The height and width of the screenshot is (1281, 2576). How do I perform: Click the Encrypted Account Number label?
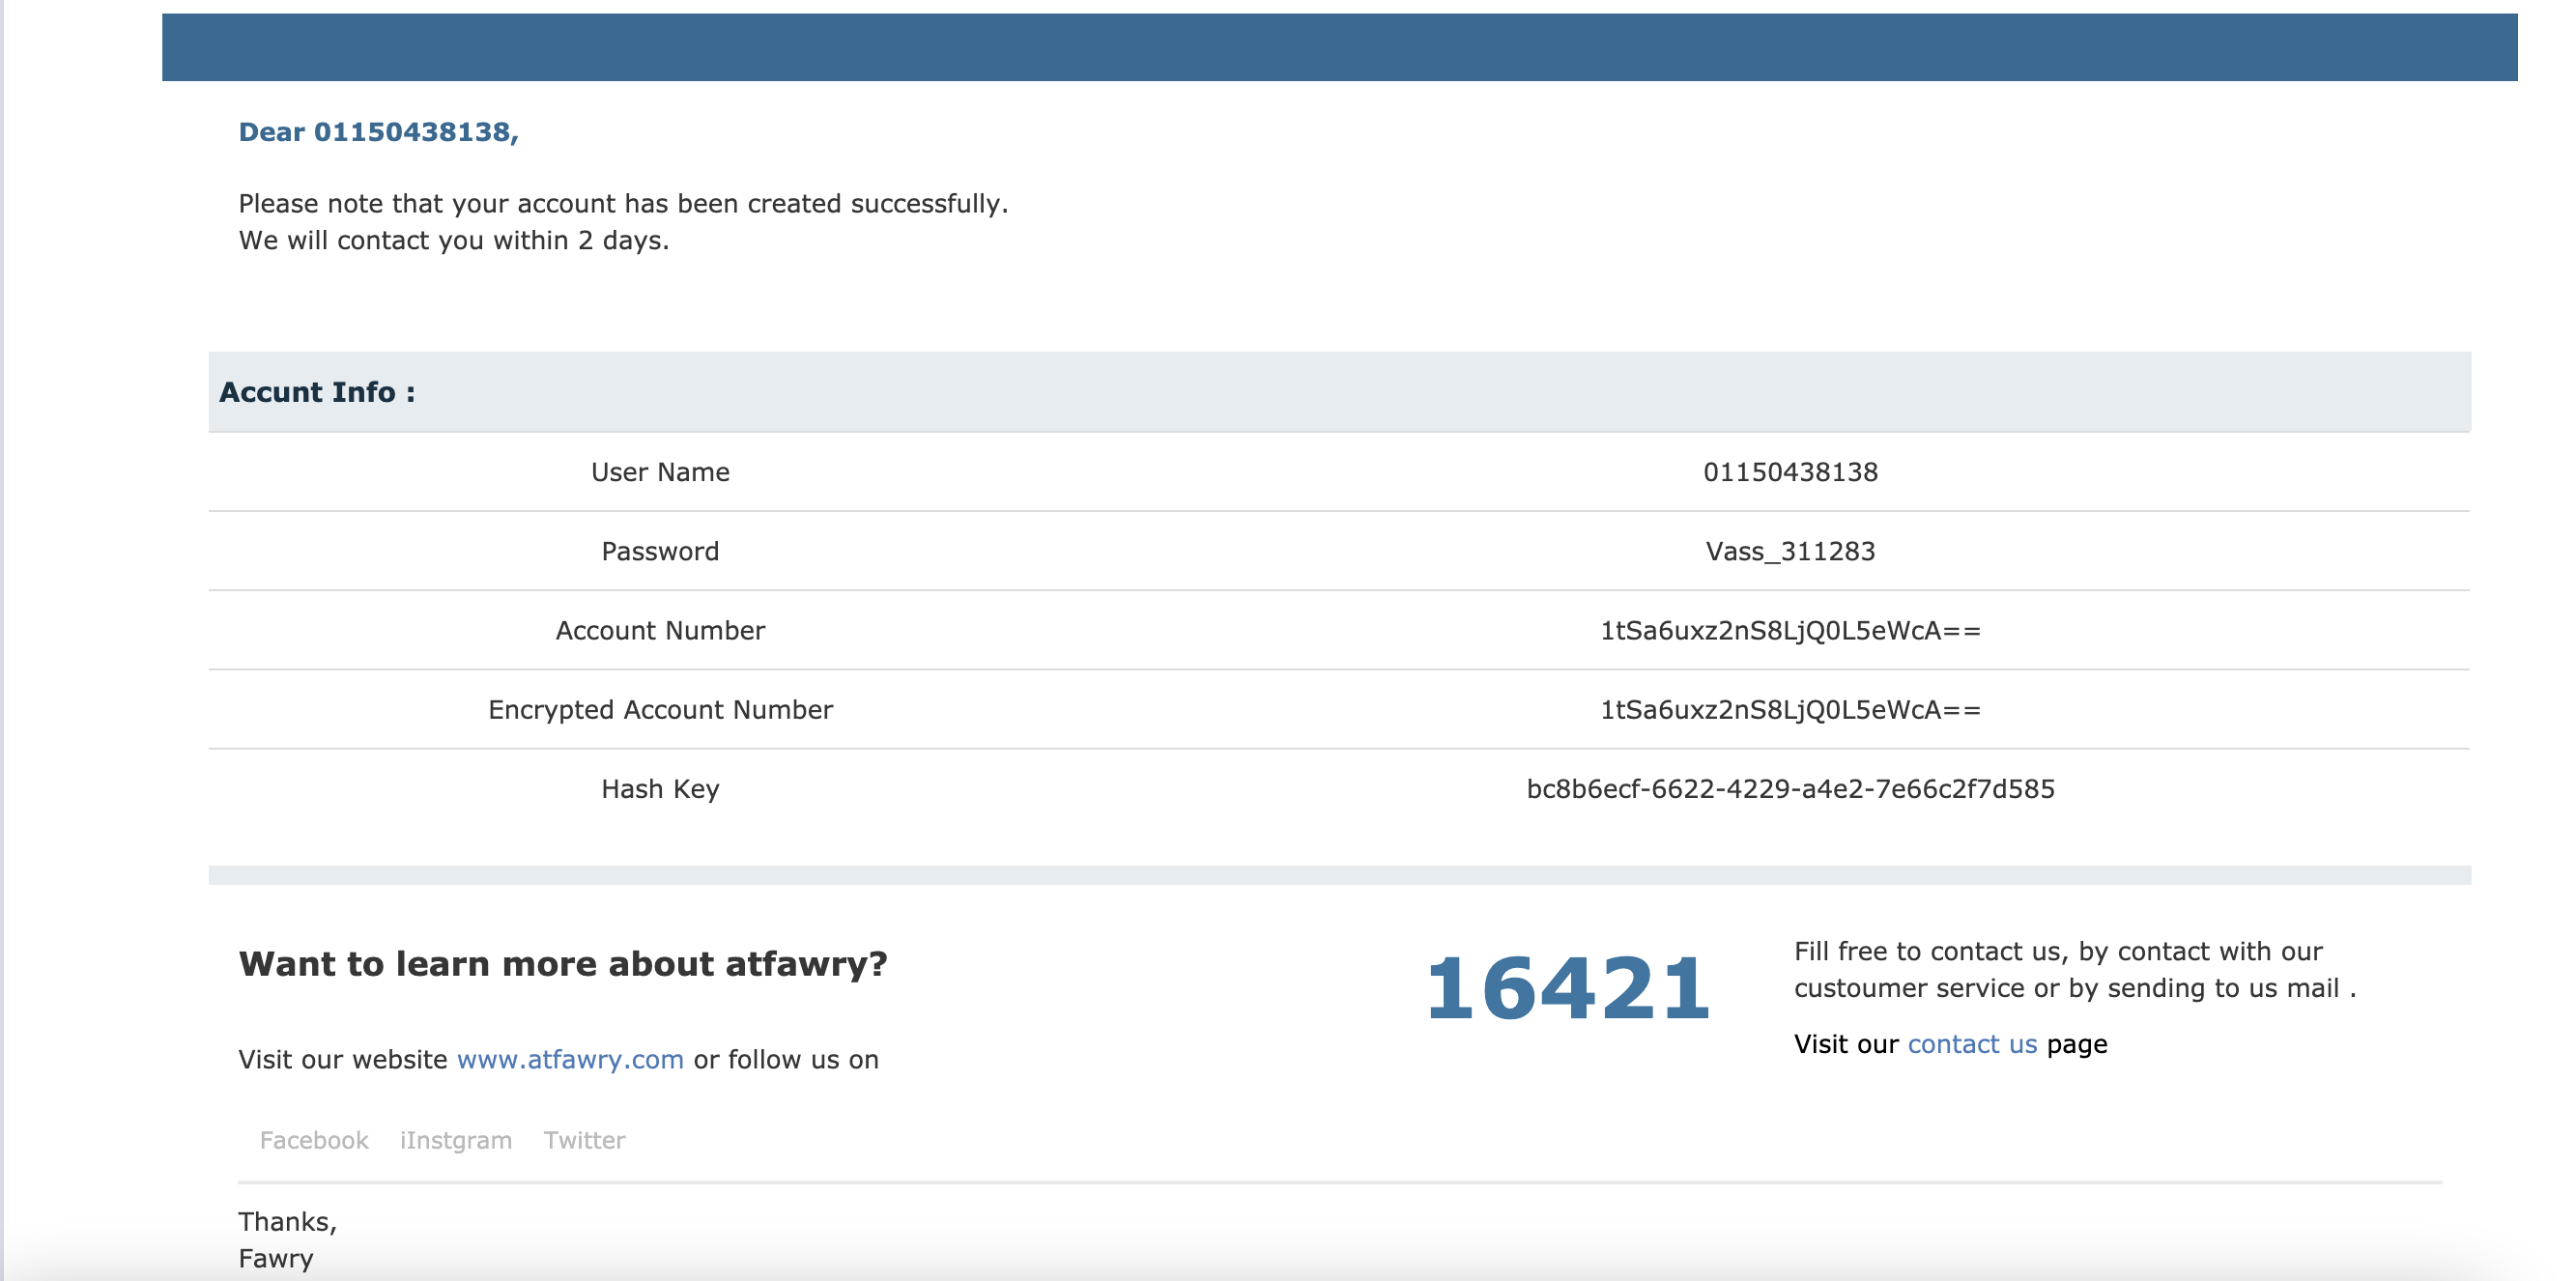[660, 709]
